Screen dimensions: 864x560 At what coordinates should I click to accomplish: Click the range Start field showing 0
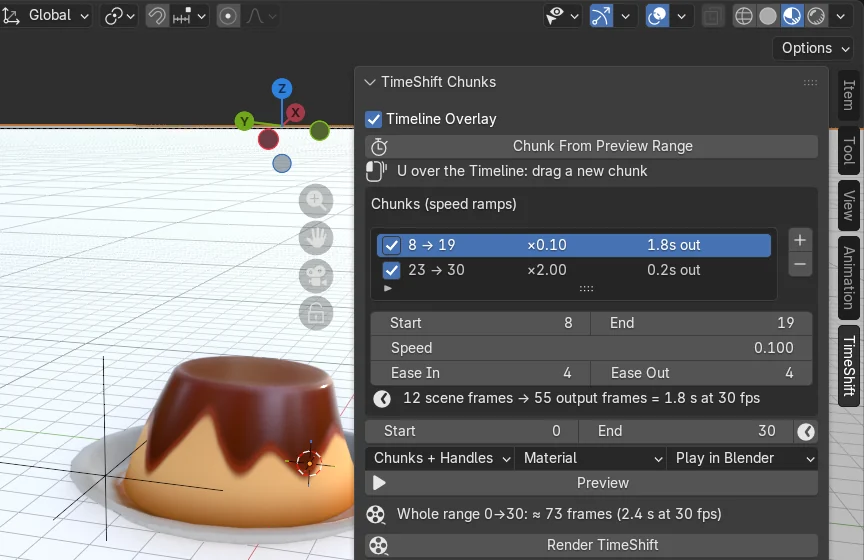[x=472, y=431]
